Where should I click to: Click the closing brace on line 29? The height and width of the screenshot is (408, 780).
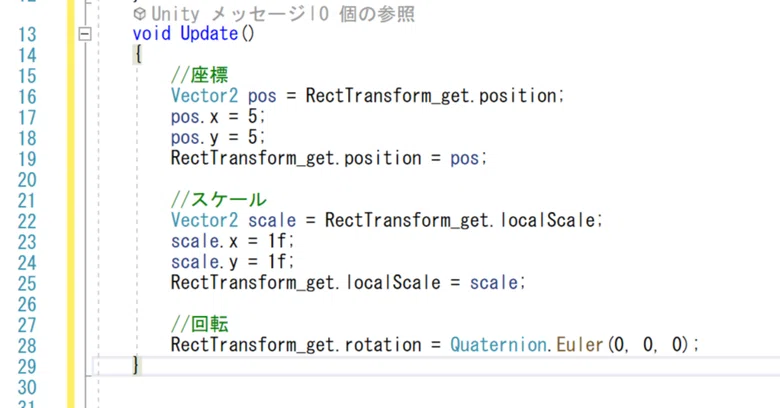136,366
